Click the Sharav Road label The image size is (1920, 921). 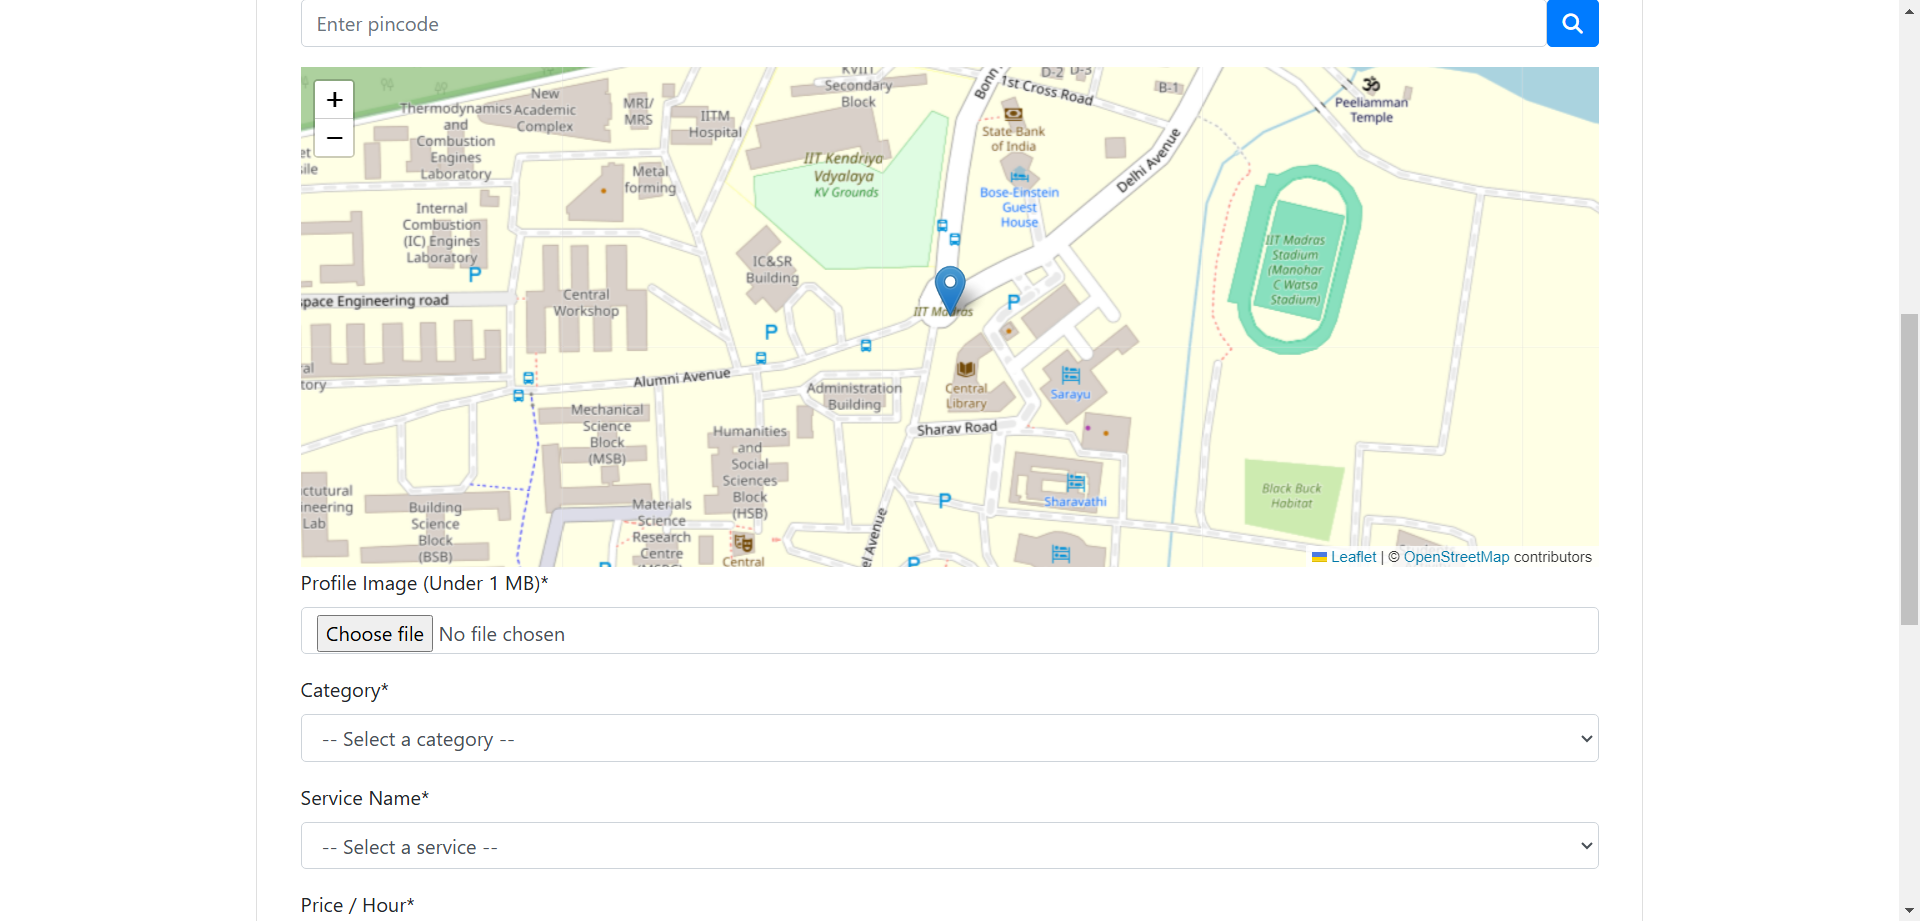(957, 428)
